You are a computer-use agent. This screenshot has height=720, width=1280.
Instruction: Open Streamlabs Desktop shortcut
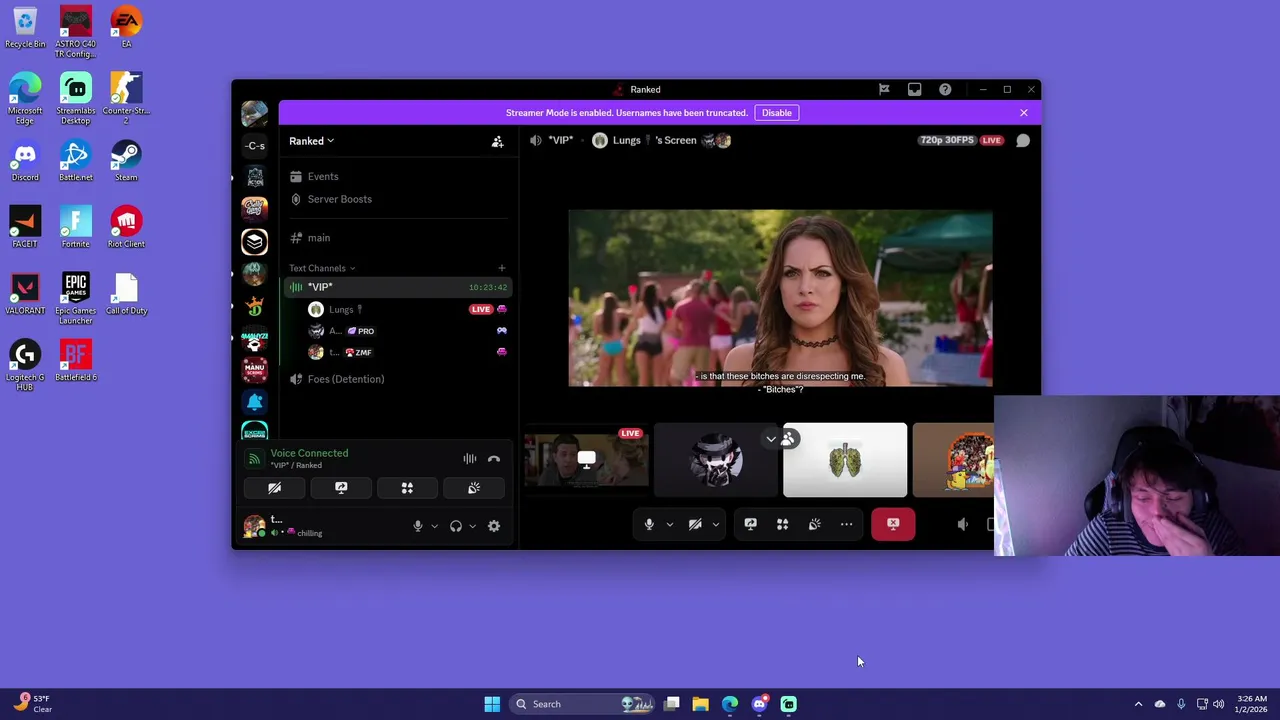(76, 99)
